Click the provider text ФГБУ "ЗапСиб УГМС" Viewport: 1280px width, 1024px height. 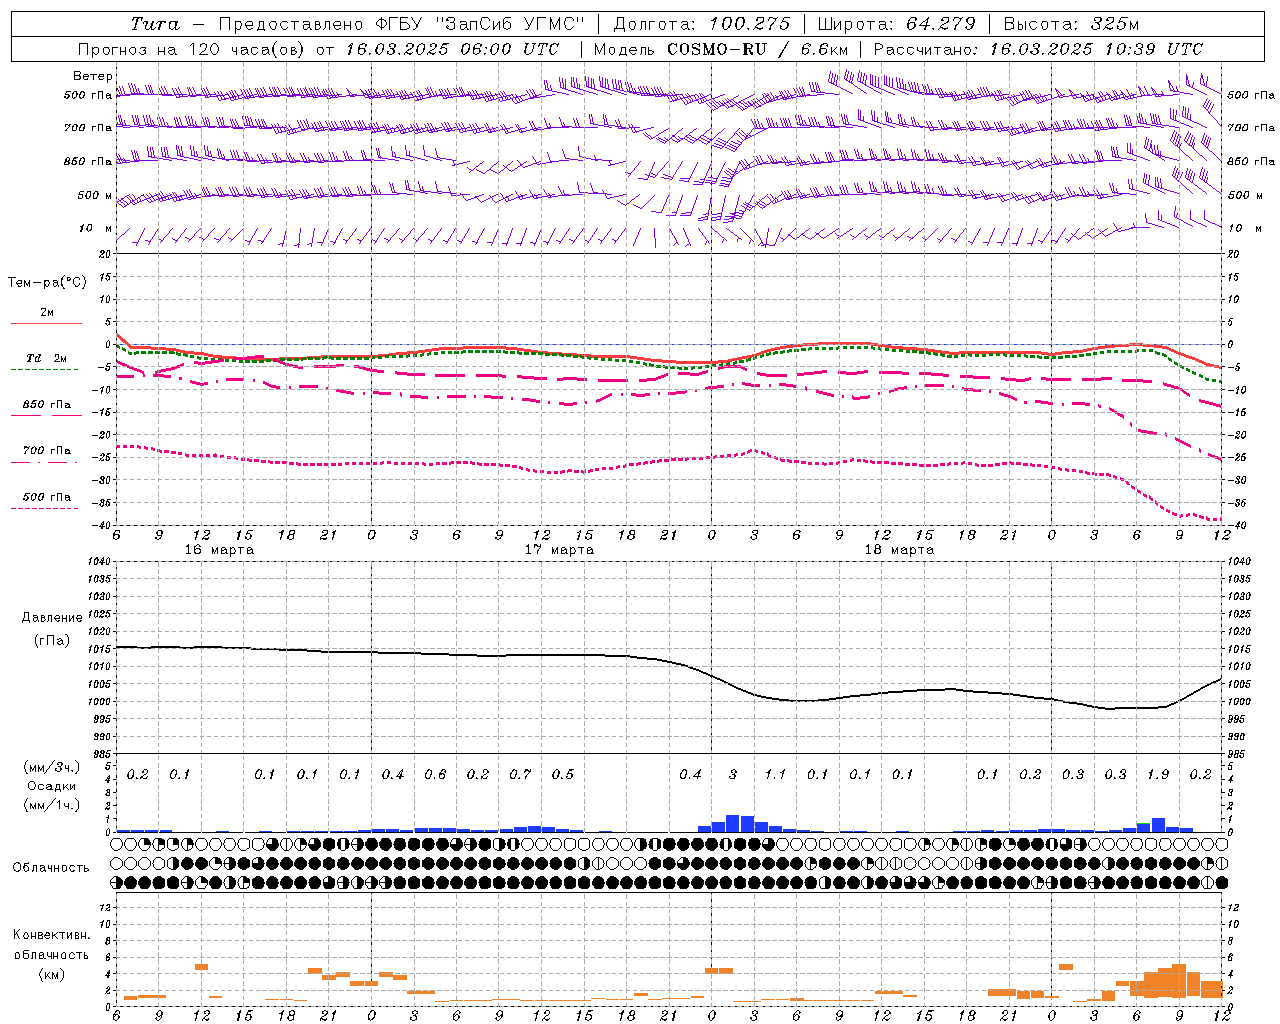479,23
